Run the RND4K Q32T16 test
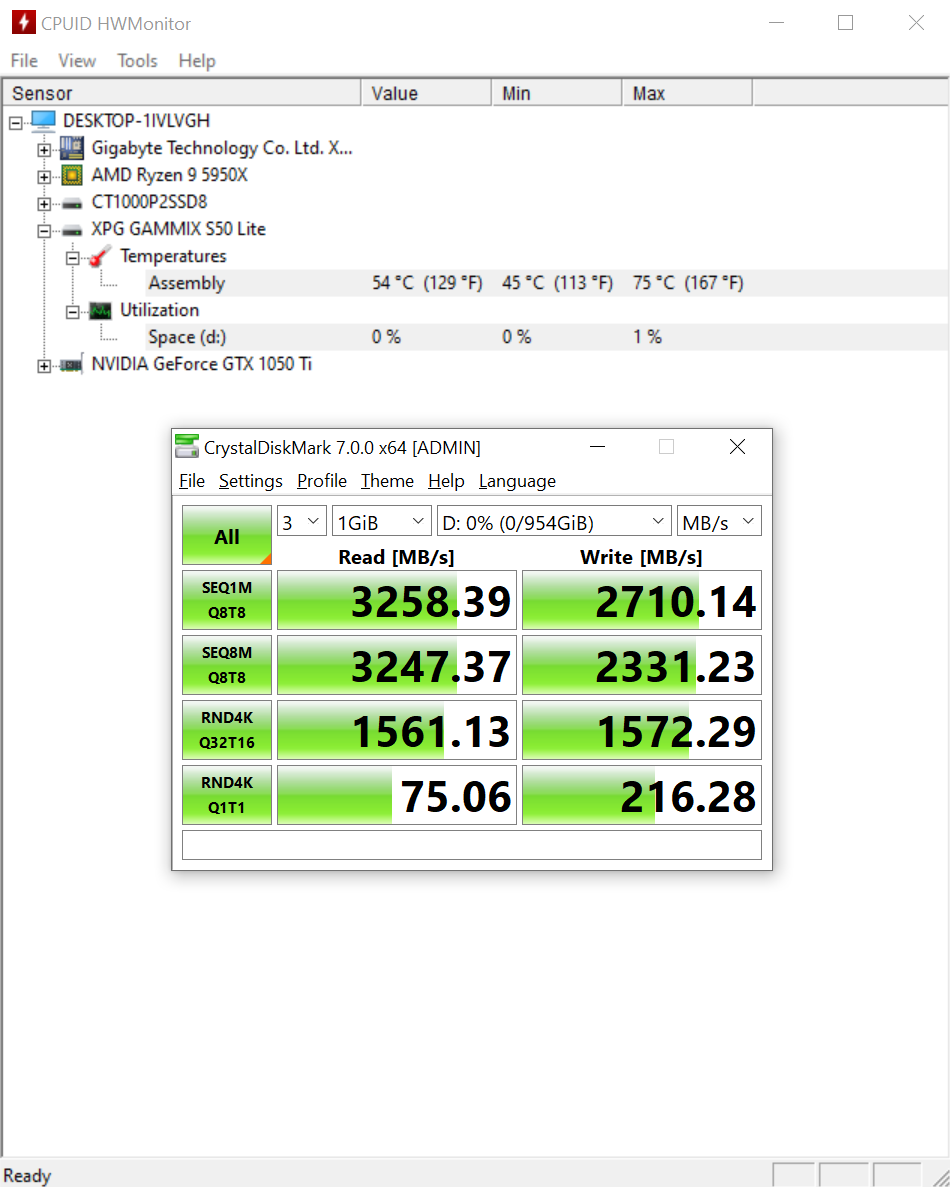The image size is (950, 1187). (x=227, y=731)
